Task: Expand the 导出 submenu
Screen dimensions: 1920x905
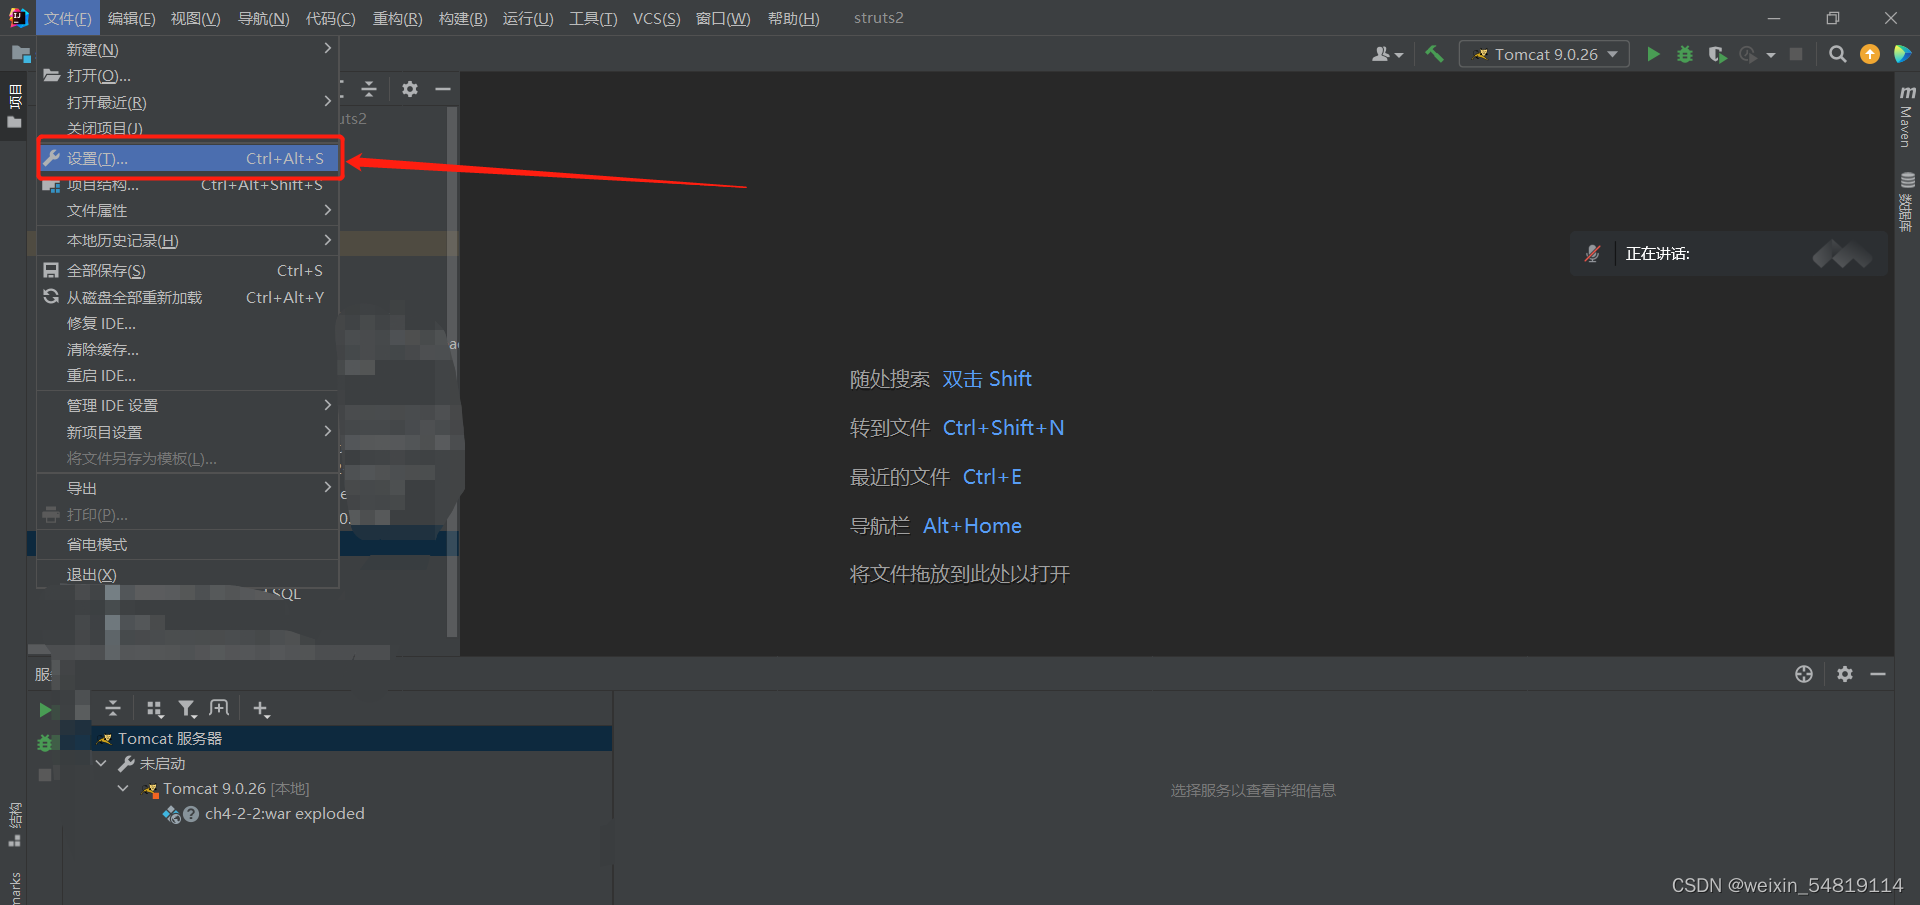Action: pos(188,488)
